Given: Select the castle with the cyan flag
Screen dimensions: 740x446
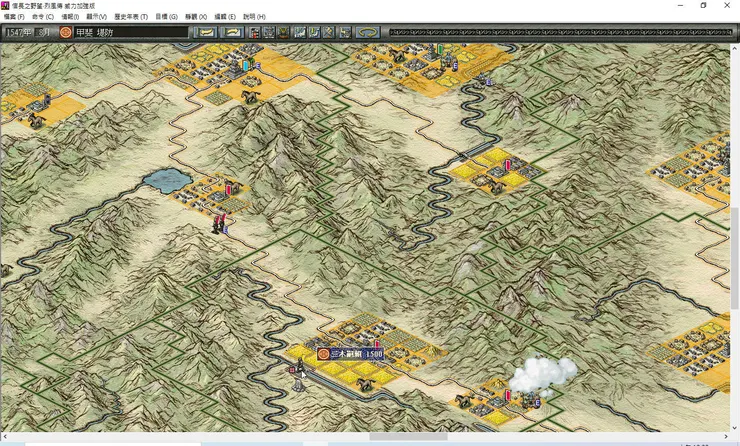Looking at the screenshot, I should click(x=237, y=70).
